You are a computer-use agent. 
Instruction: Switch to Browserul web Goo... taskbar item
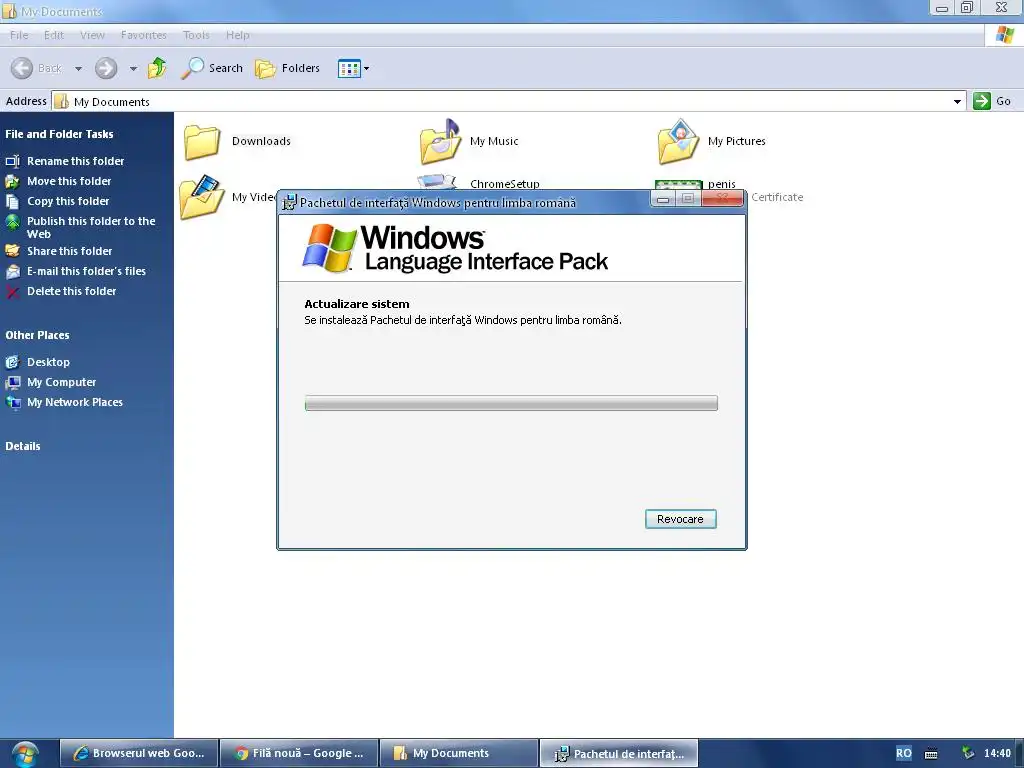click(x=138, y=753)
